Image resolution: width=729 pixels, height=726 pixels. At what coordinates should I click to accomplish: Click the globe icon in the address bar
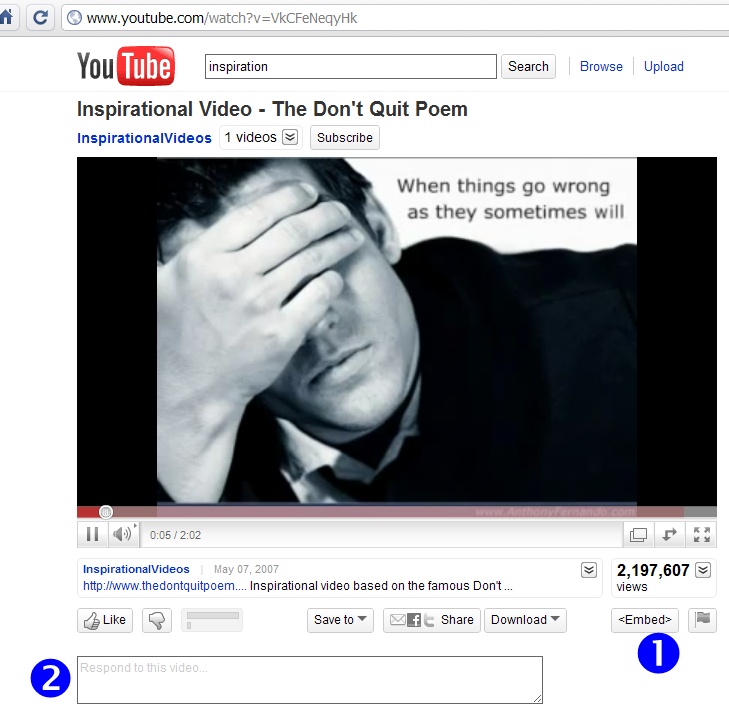point(74,18)
